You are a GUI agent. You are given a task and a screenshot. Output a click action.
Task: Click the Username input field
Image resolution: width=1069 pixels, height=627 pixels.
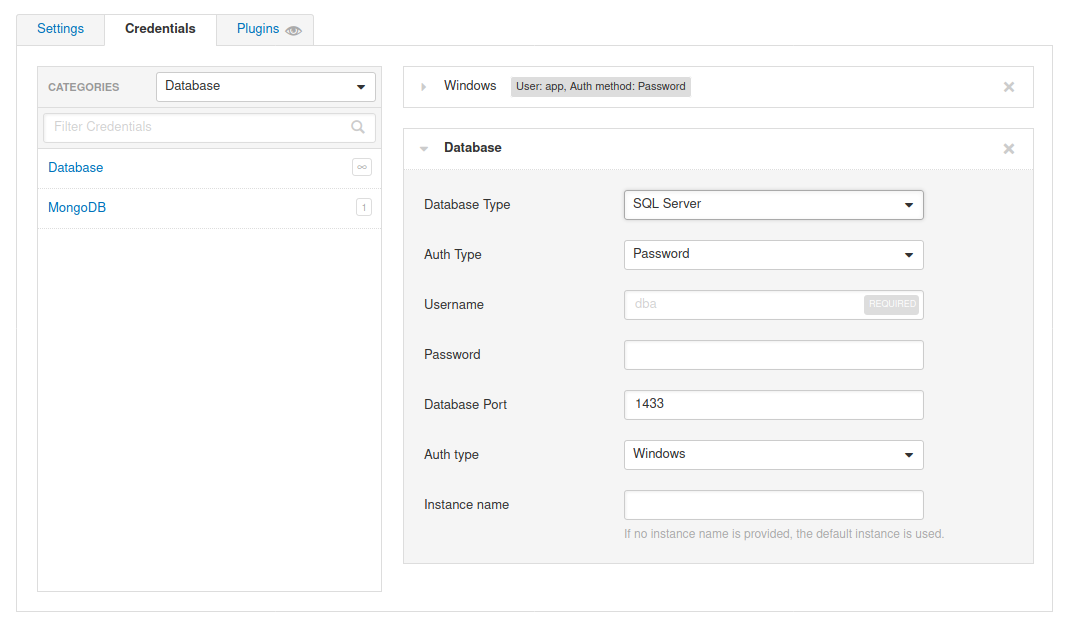(x=743, y=304)
